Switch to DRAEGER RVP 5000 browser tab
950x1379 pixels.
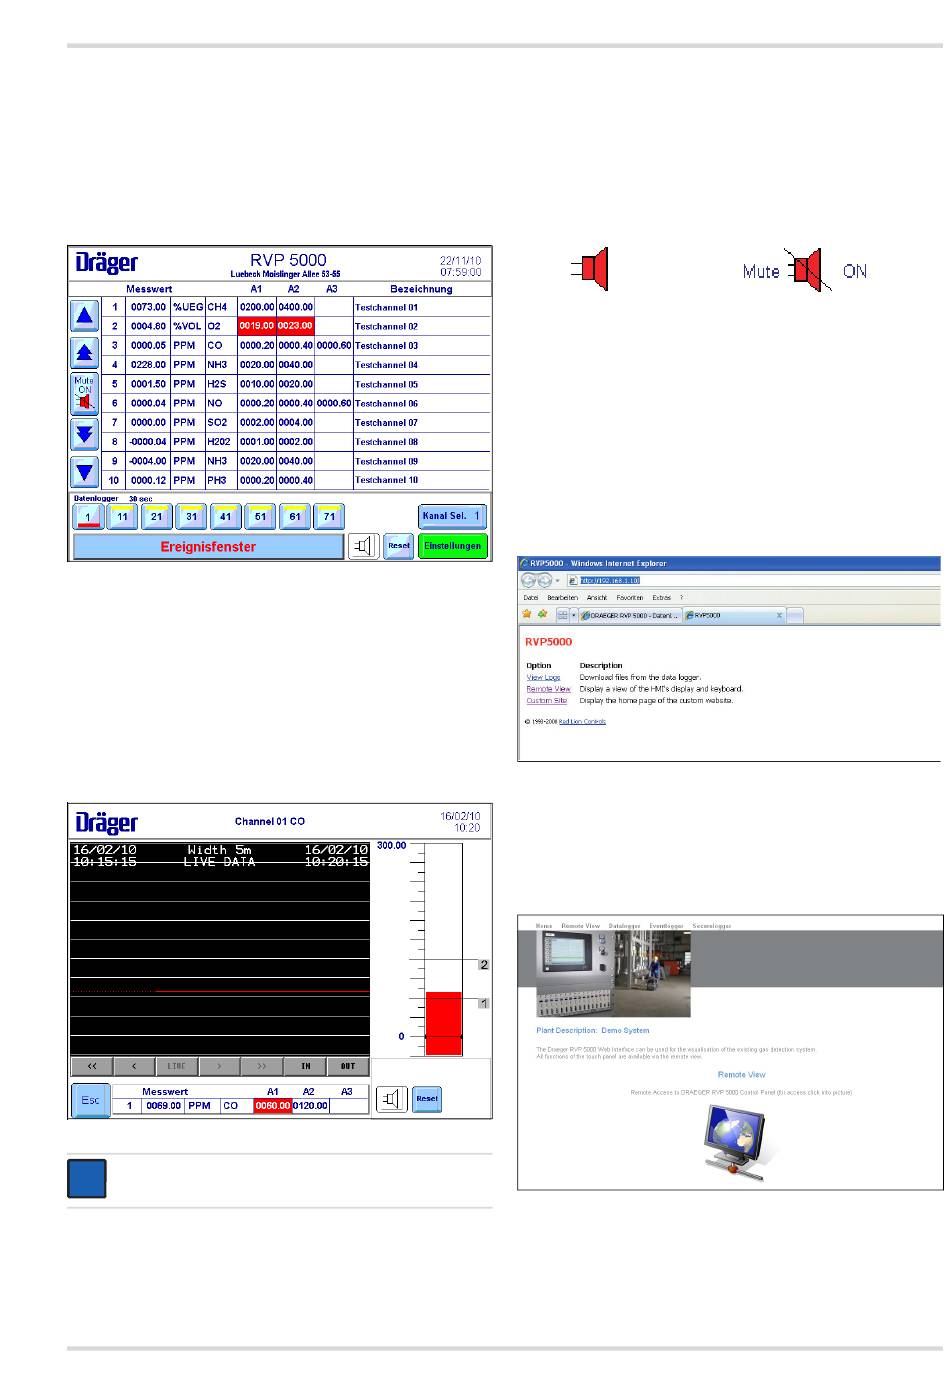coord(631,616)
